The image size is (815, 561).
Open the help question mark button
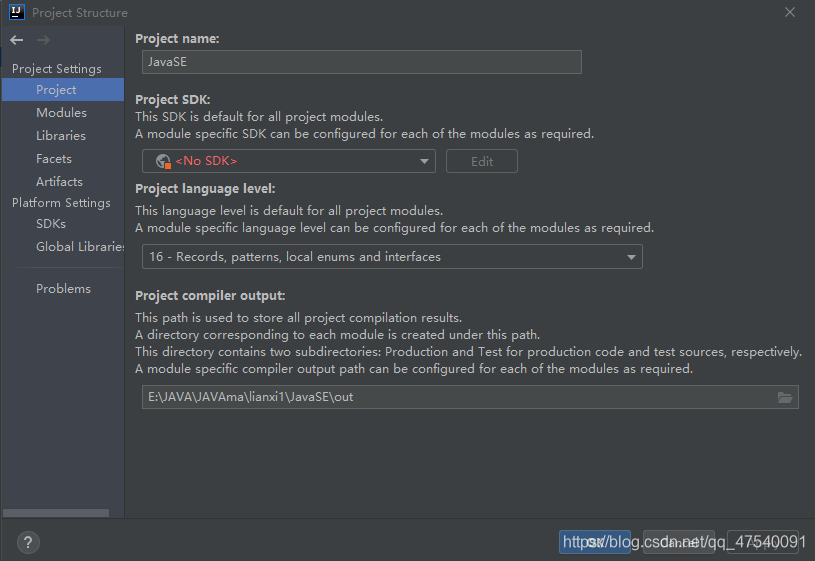tap(28, 542)
